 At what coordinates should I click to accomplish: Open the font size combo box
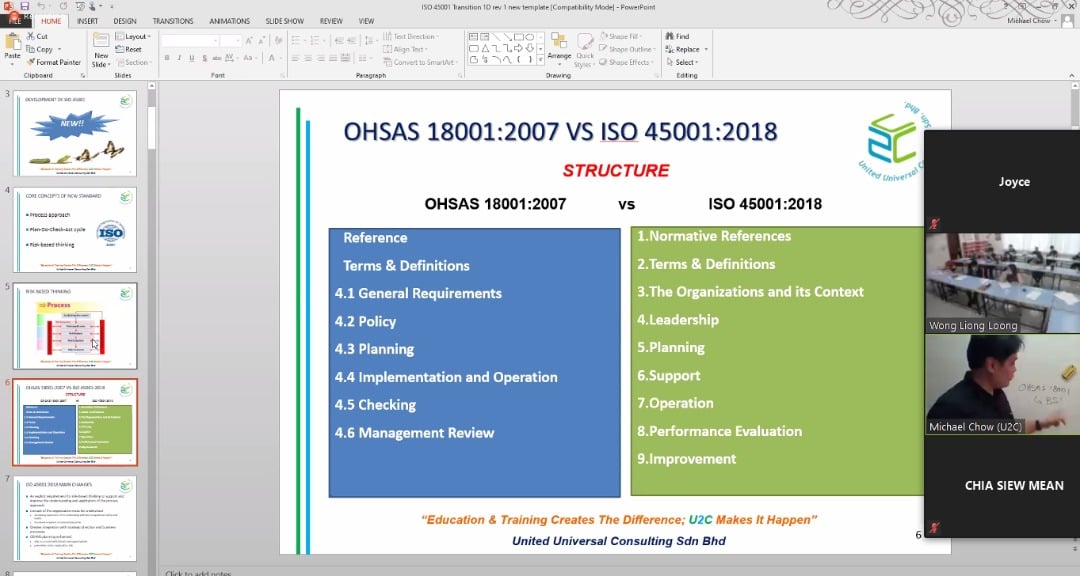pyautogui.click(x=230, y=41)
